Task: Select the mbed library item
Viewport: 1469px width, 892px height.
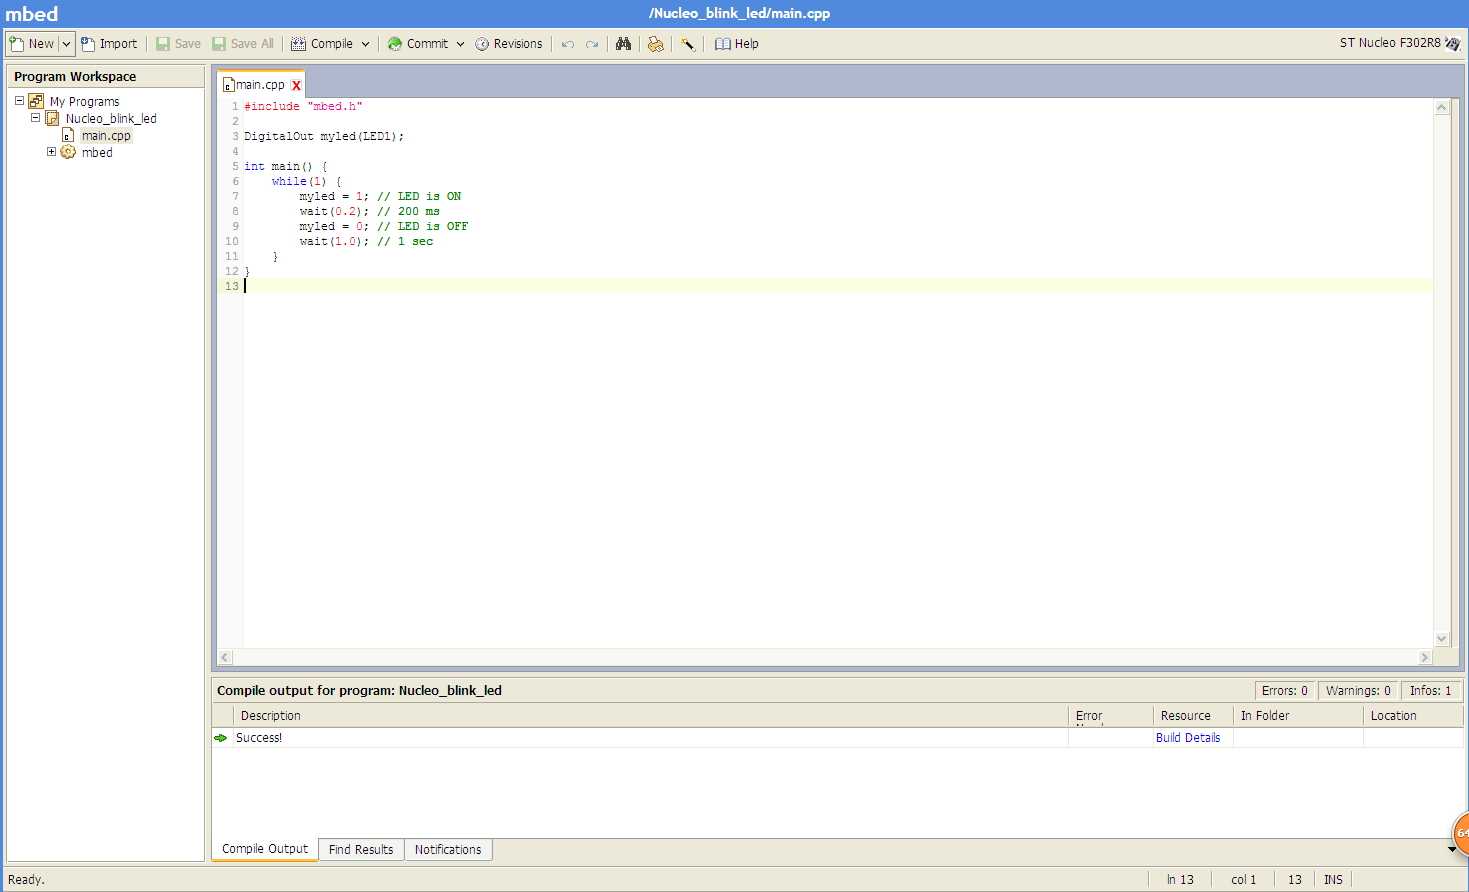Action: pyautogui.click(x=97, y=152)
